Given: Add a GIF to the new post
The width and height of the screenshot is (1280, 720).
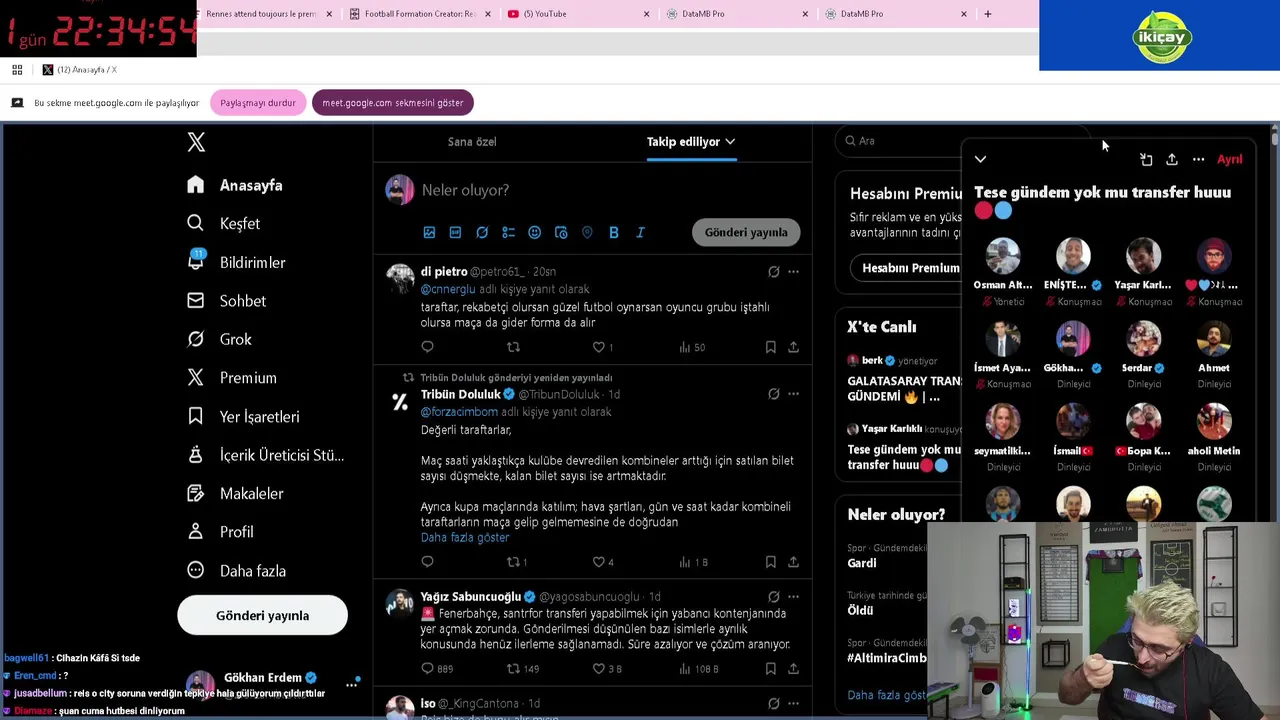Looking at the screenshot, I should pos(455,232).
